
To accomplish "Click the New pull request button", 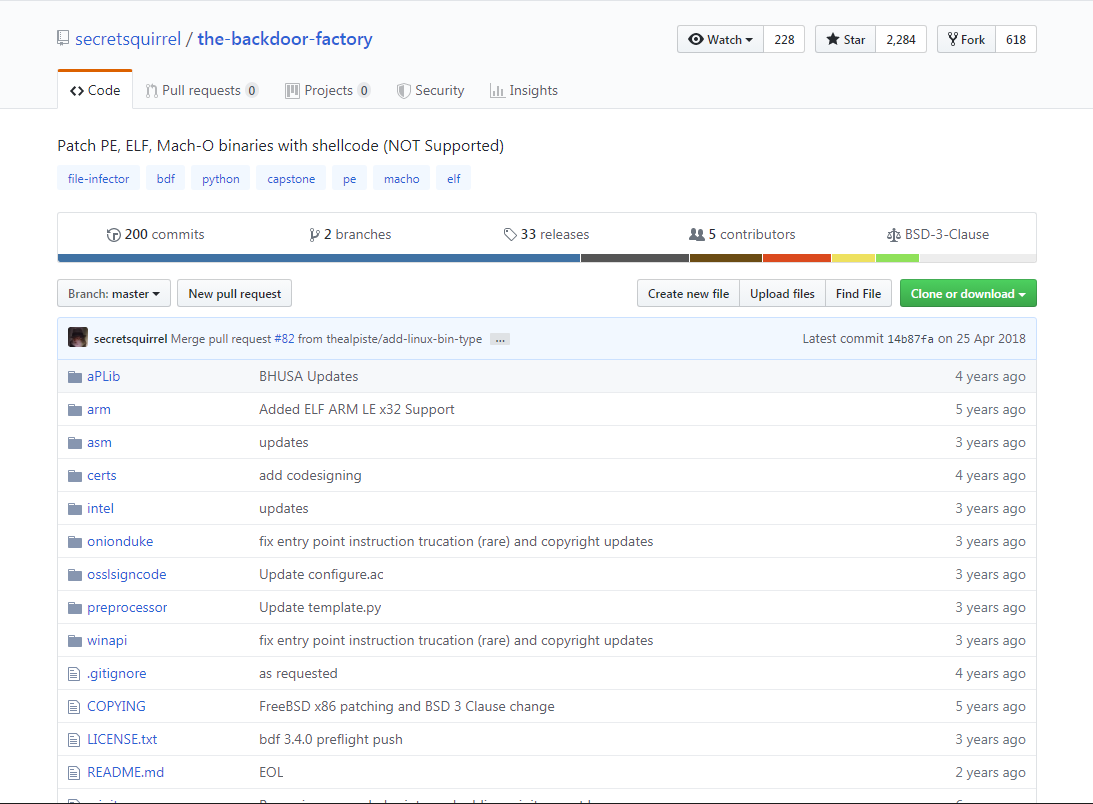I will [235, 294].
